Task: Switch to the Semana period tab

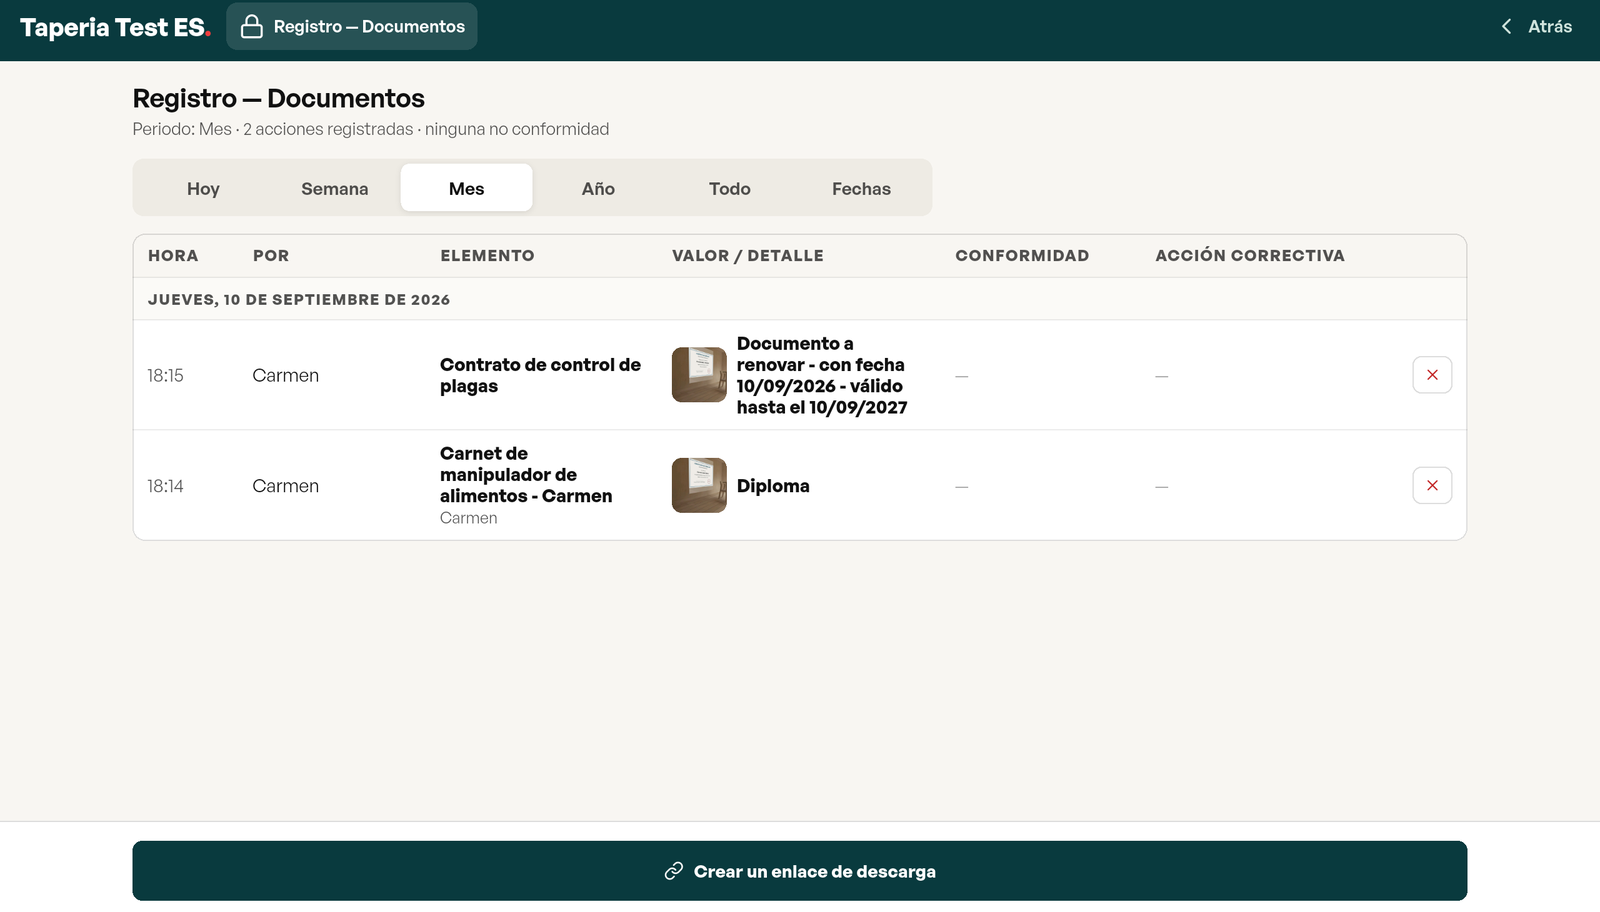Action: [x=335, y=188]
